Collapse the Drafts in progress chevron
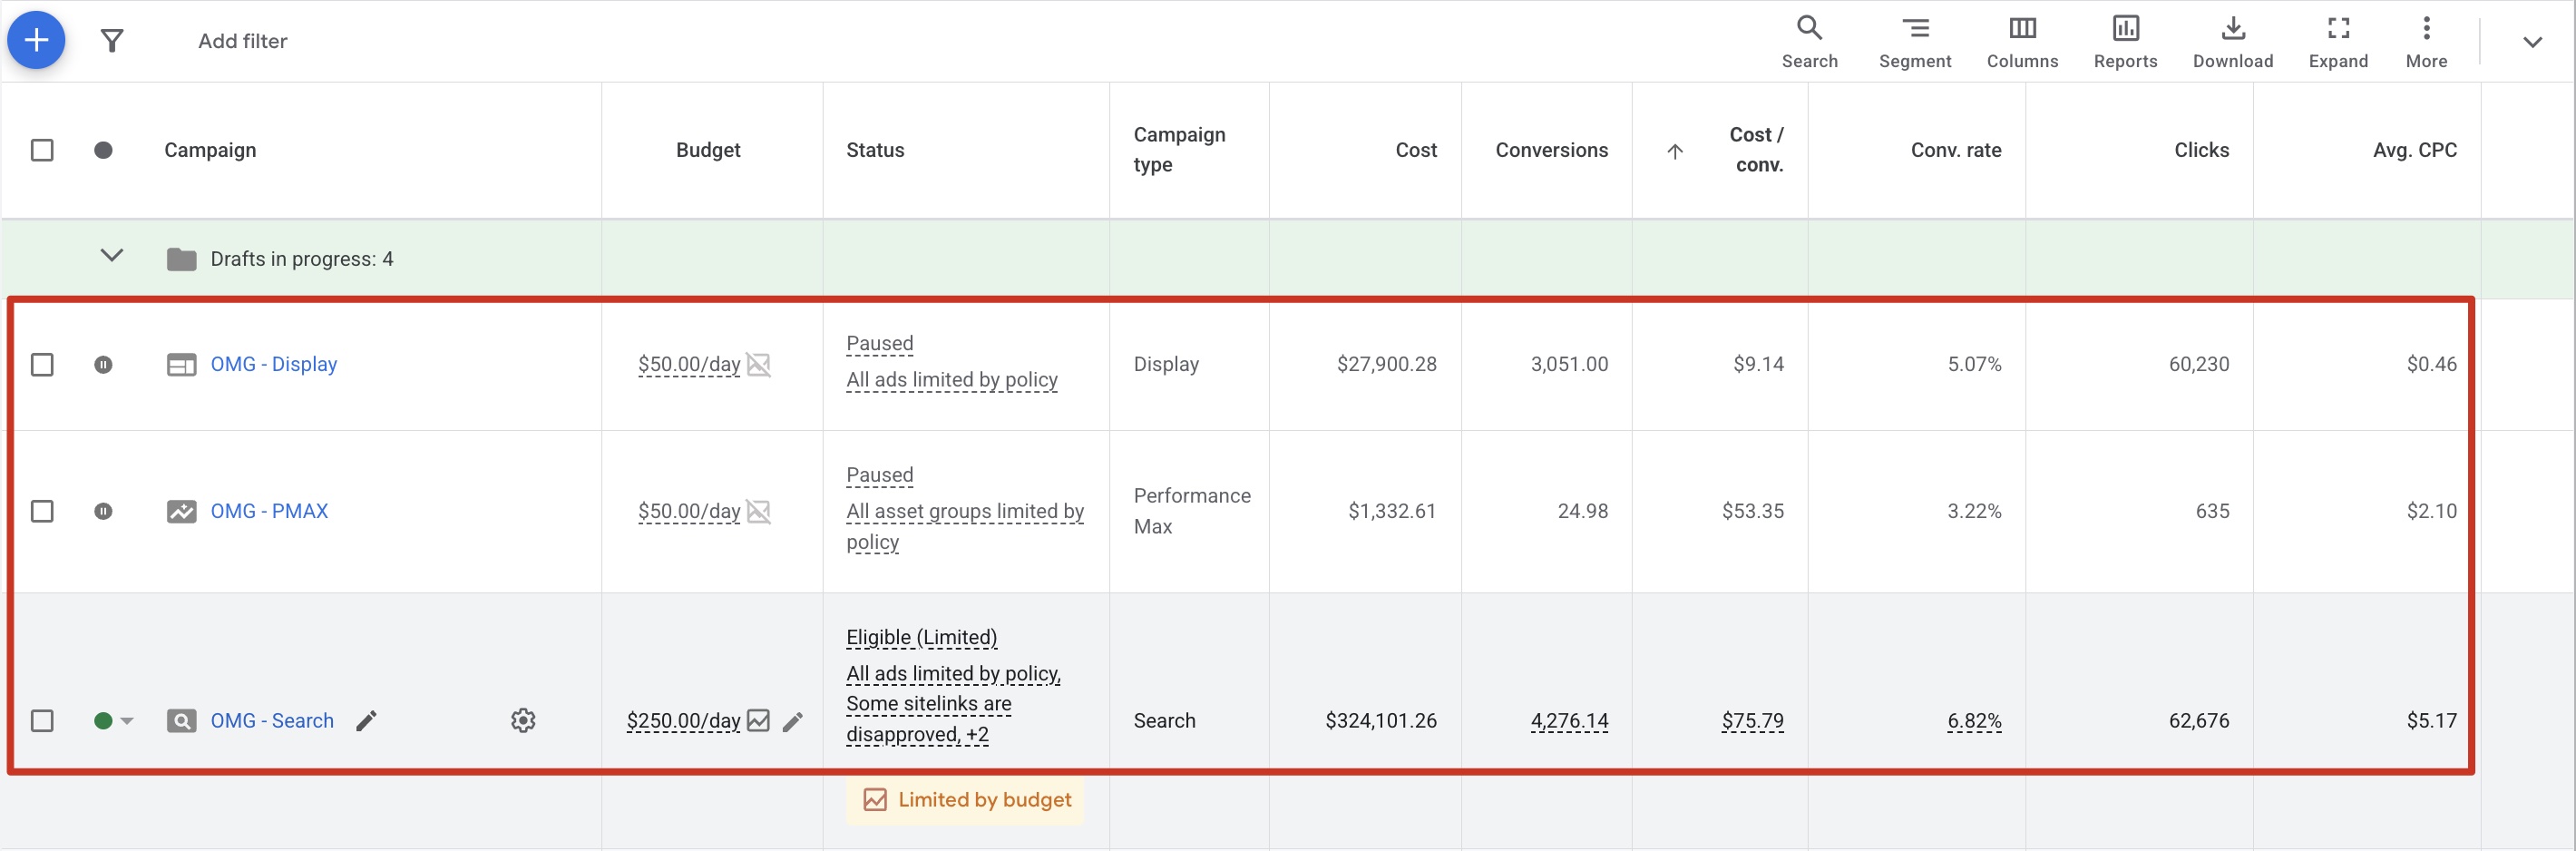2576x851 pixels. [x=112, y=256]
